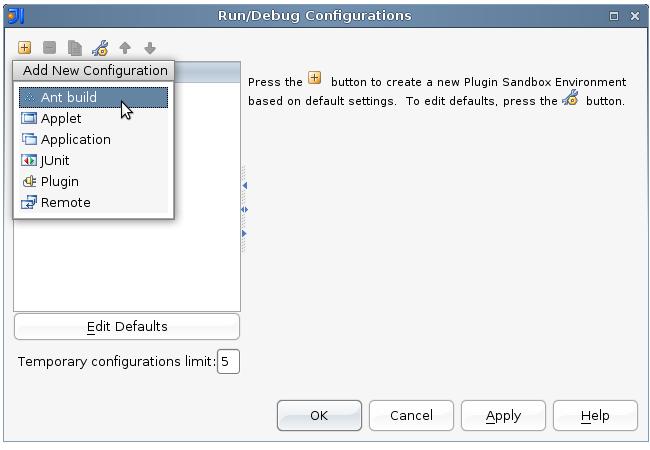Click the Add New Configuration plus icon
650x450 pixels.
[x=25, y=47]
